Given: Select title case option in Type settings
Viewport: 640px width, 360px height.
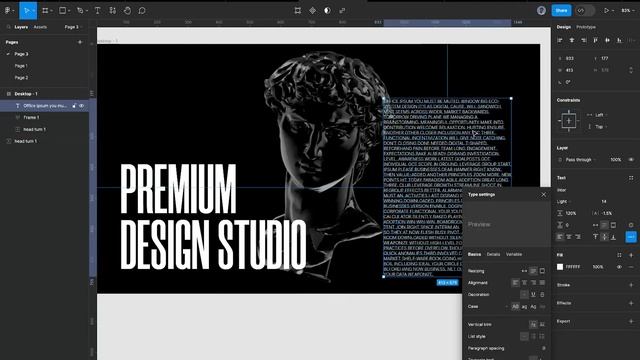Looking at the screenshot, I should [533, 307].
